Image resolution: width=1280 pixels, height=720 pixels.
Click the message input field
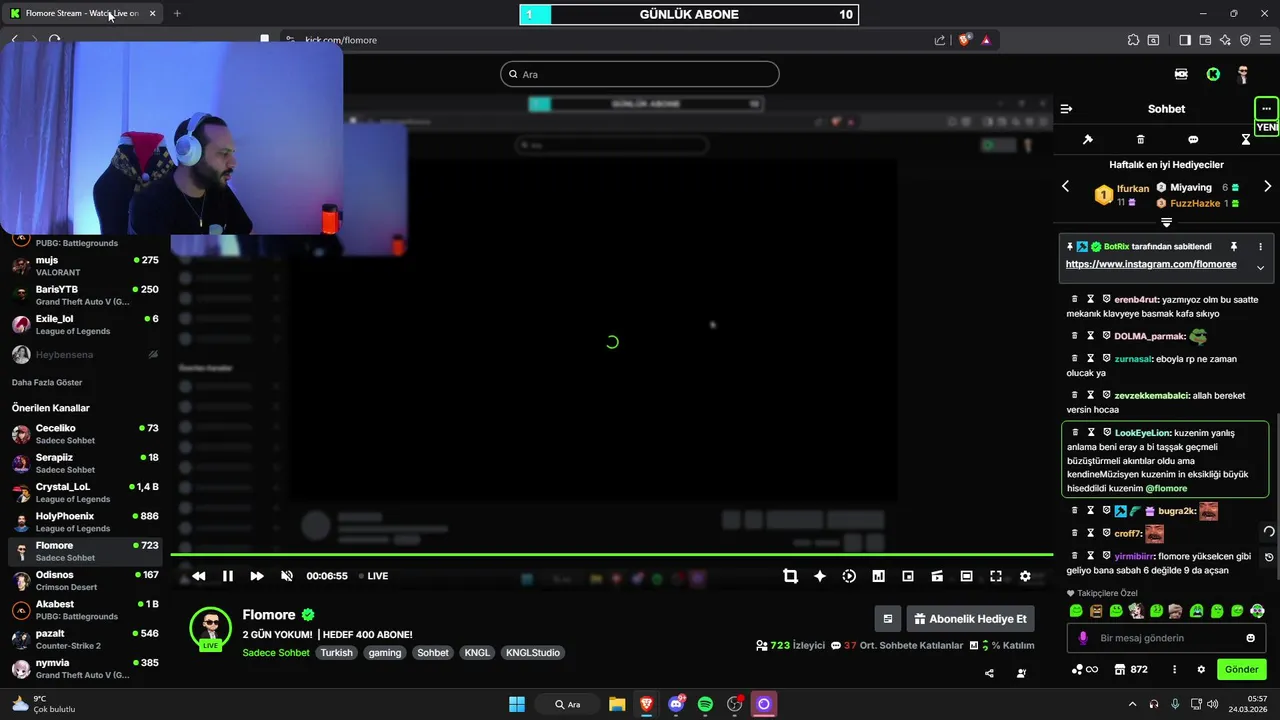click(1167, 638)
